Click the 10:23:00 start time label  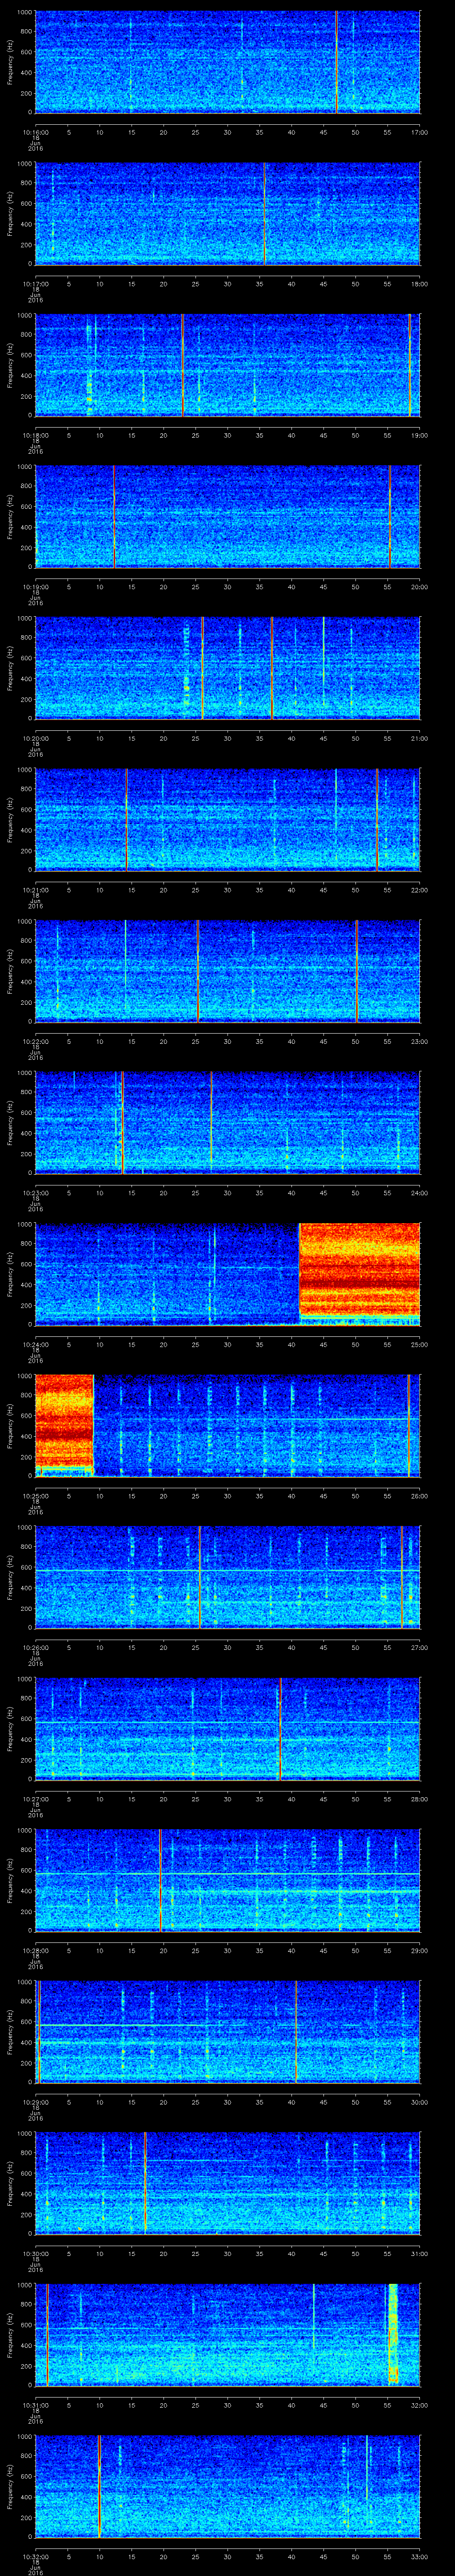pyautogui.click(x=36, y=1193)
